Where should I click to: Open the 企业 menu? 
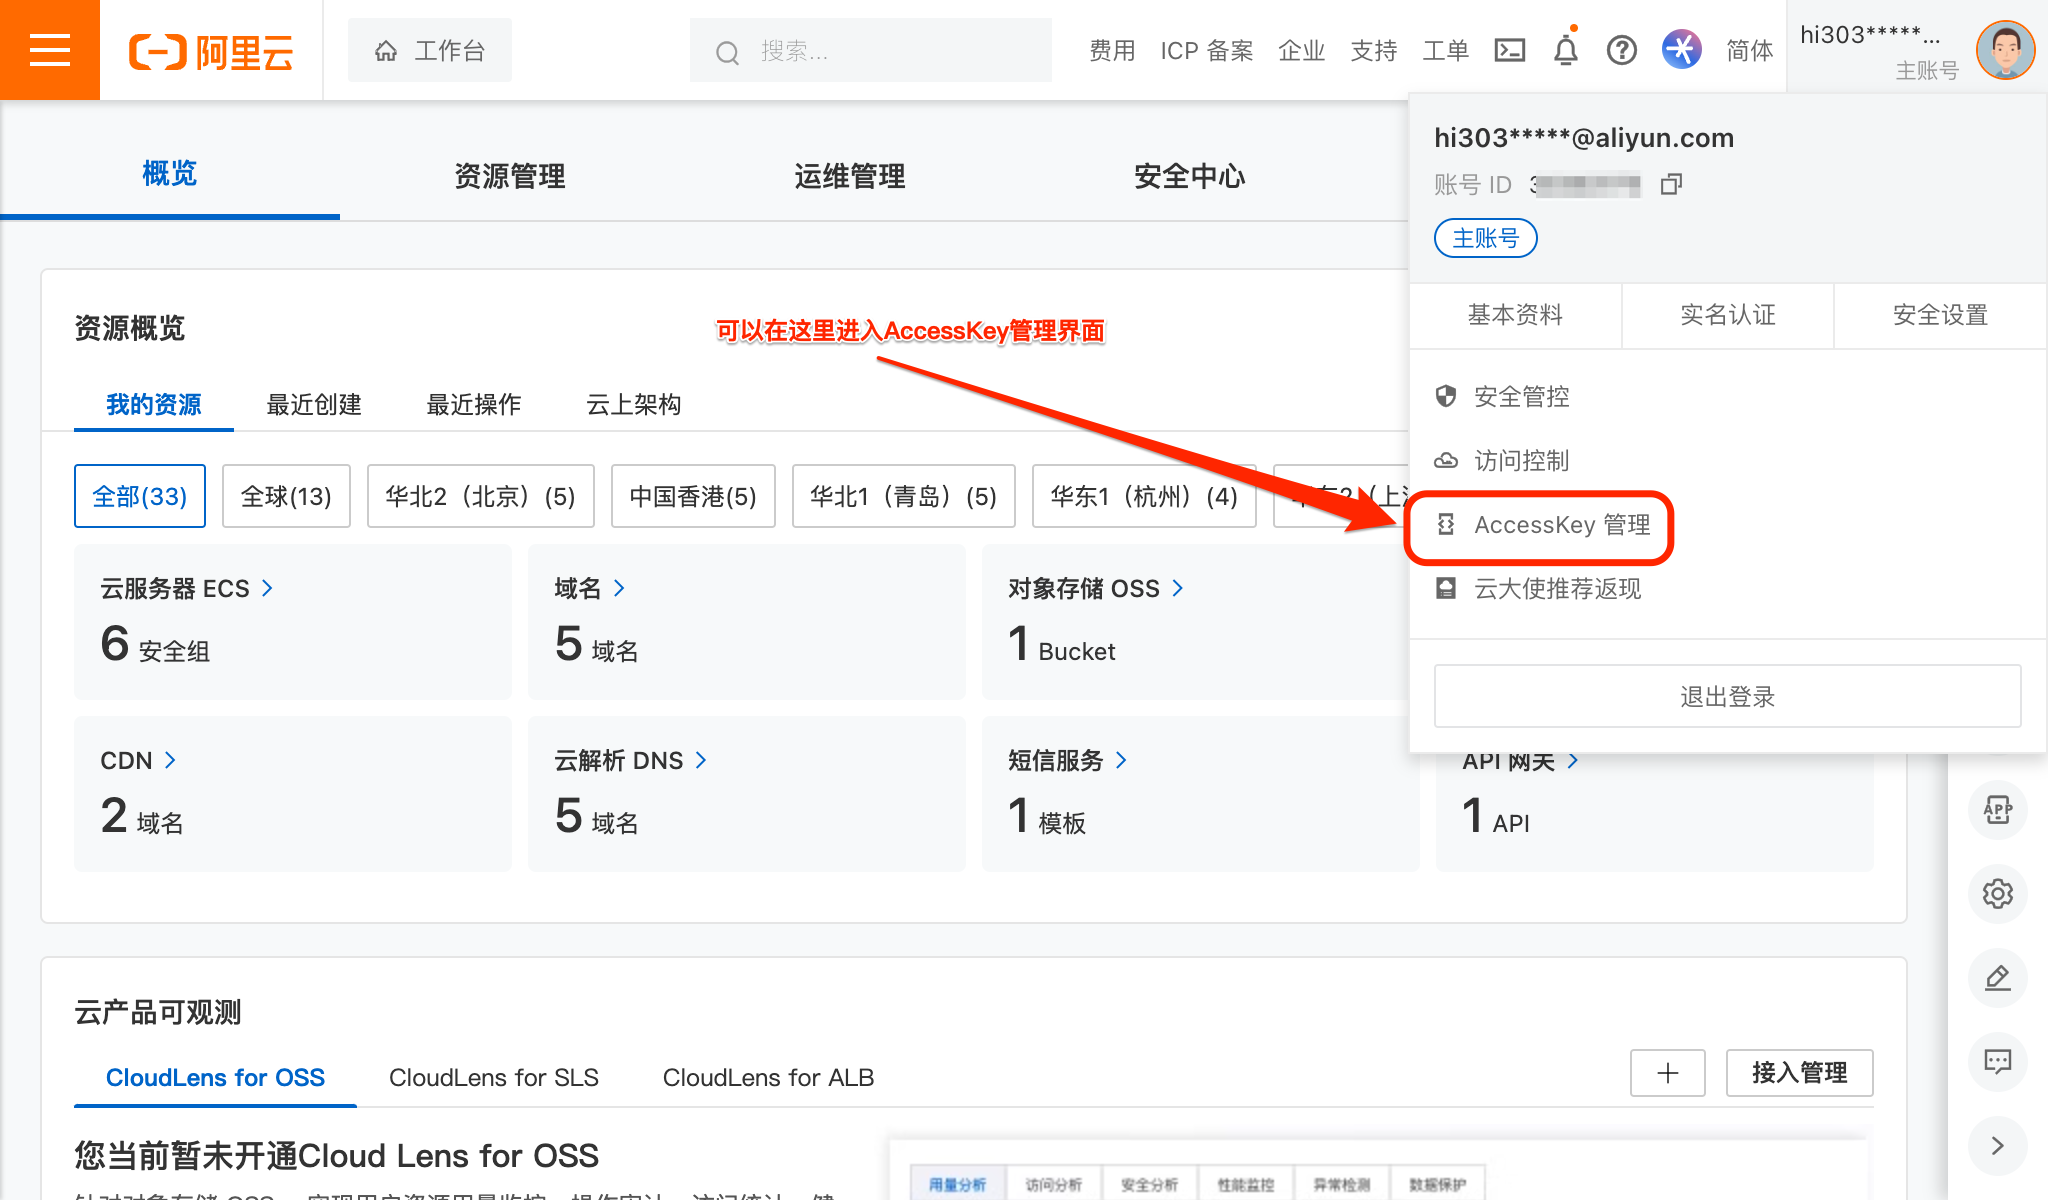click(1301, 50)
